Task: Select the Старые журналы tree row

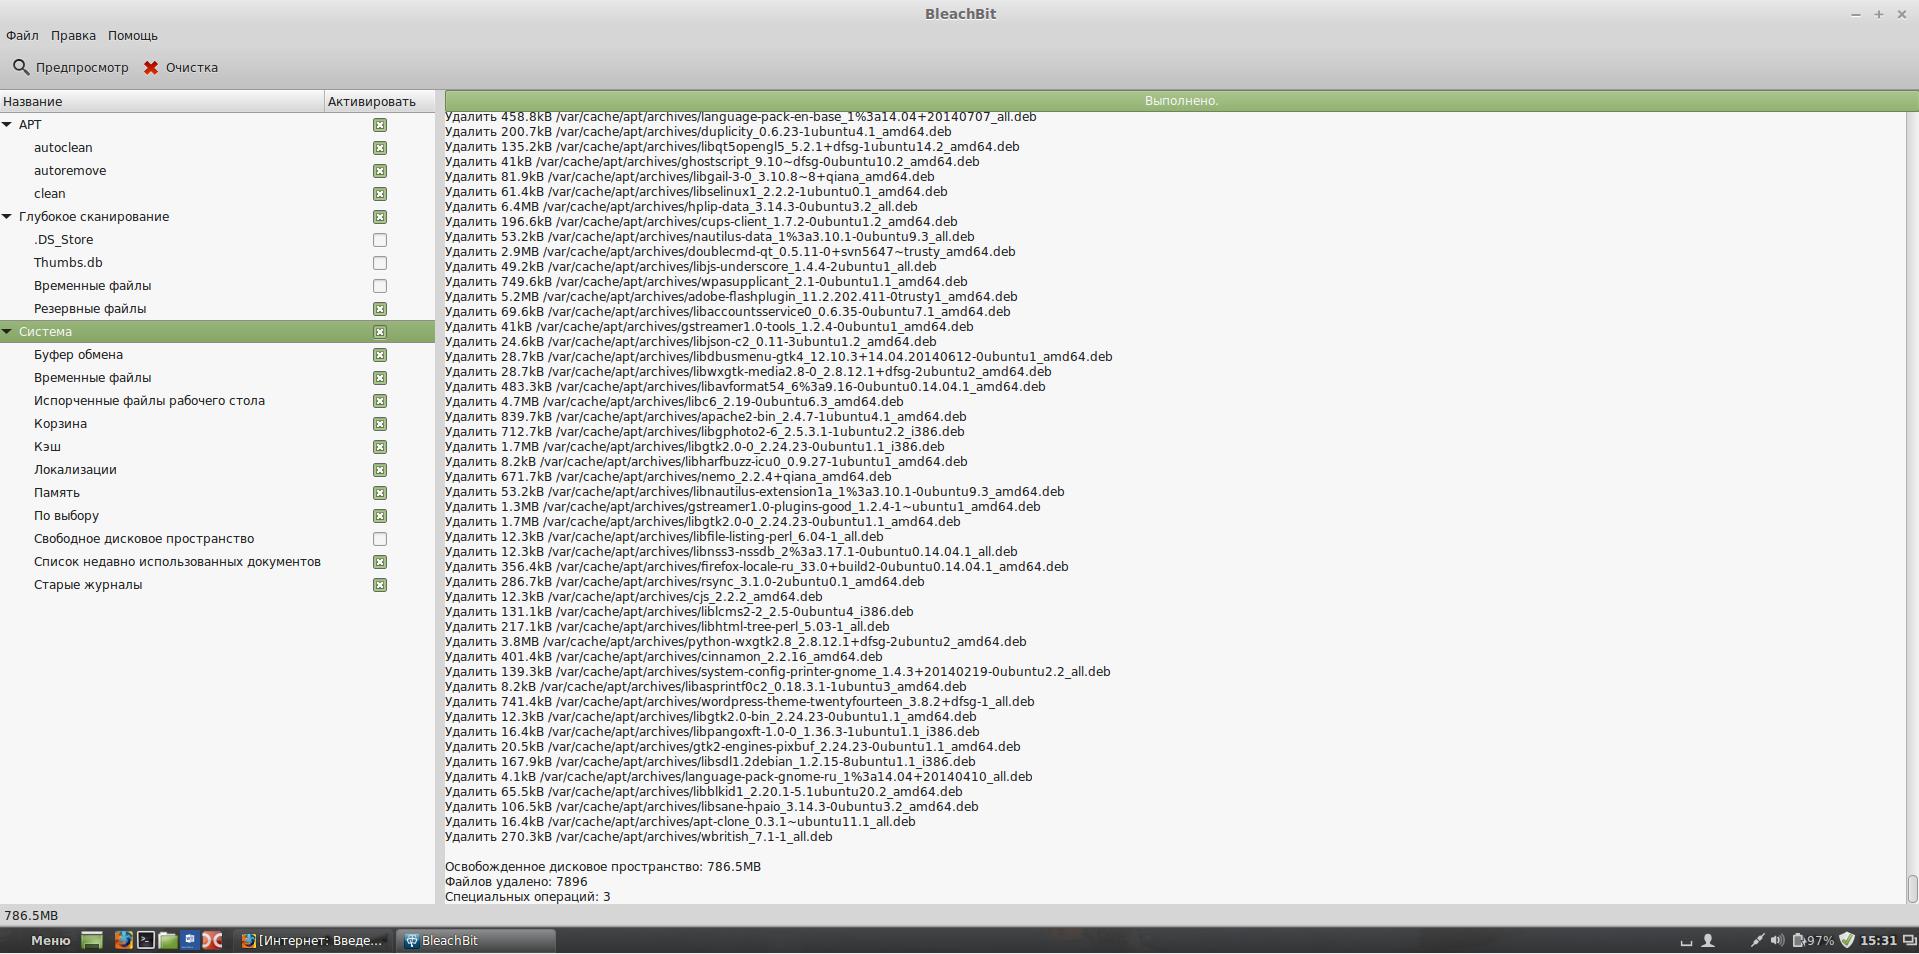Action: [217, 585]
